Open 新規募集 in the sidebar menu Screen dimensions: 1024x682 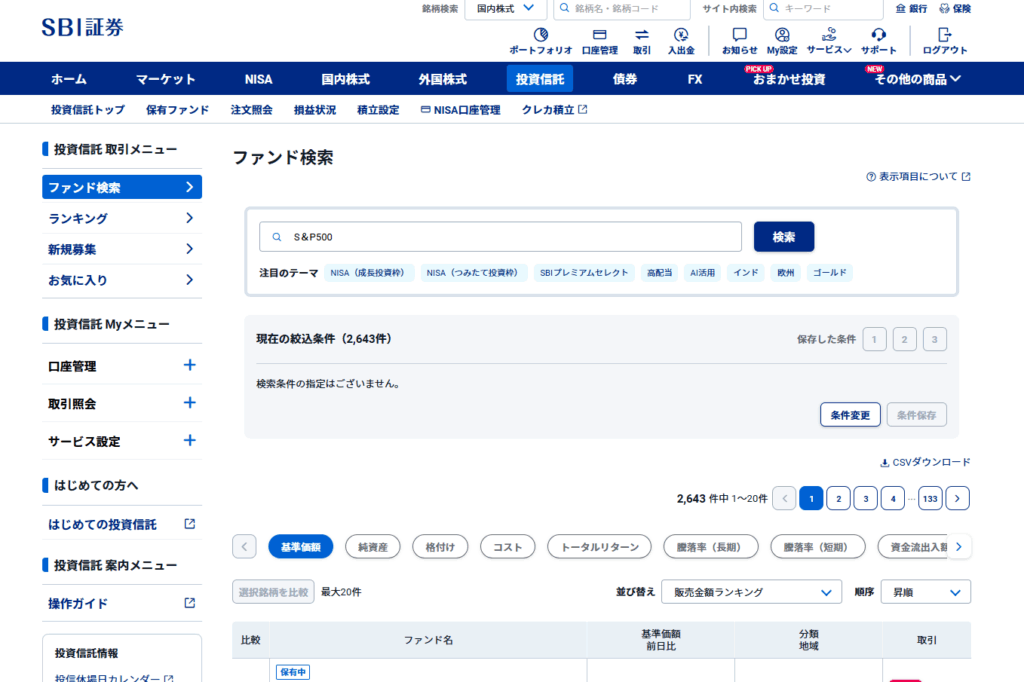[x=121, y=249]
